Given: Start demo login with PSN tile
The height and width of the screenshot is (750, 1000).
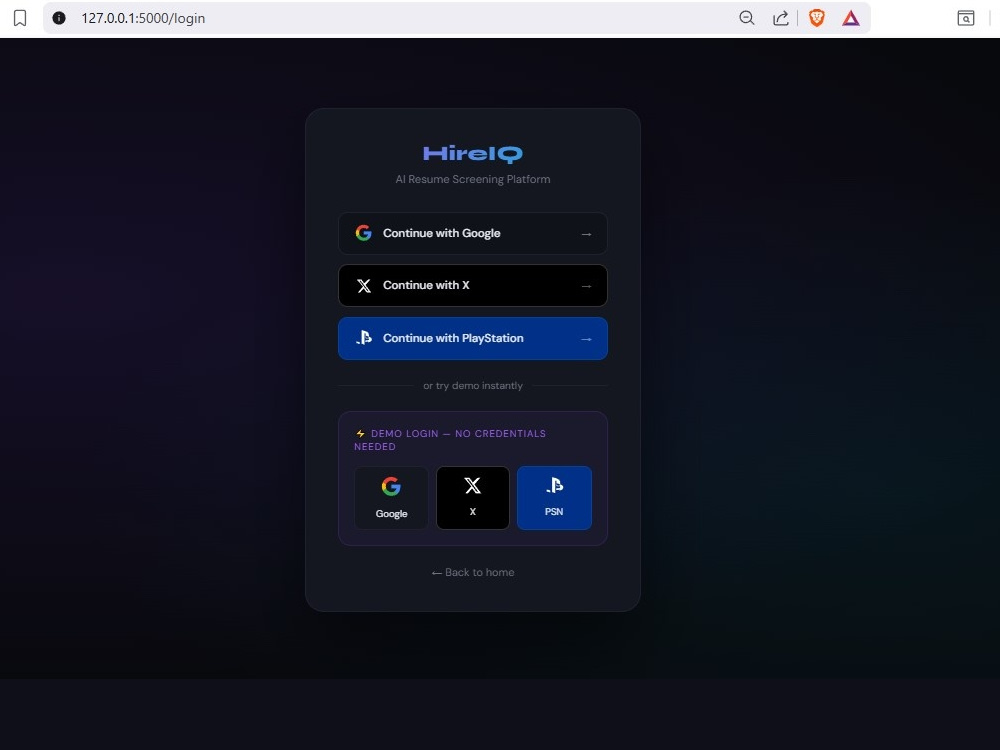Looking at the screenshot, I should coord(554,497).
